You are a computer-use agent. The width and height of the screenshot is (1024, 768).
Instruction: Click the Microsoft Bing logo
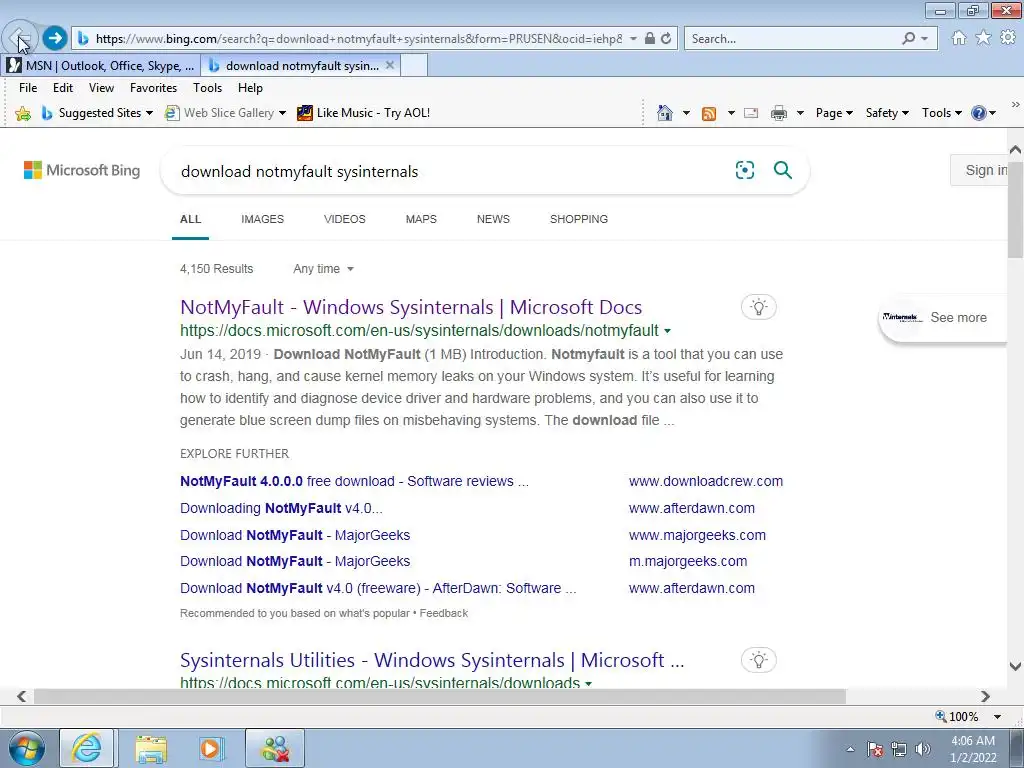pyautogui.click(x=82, y=170)
